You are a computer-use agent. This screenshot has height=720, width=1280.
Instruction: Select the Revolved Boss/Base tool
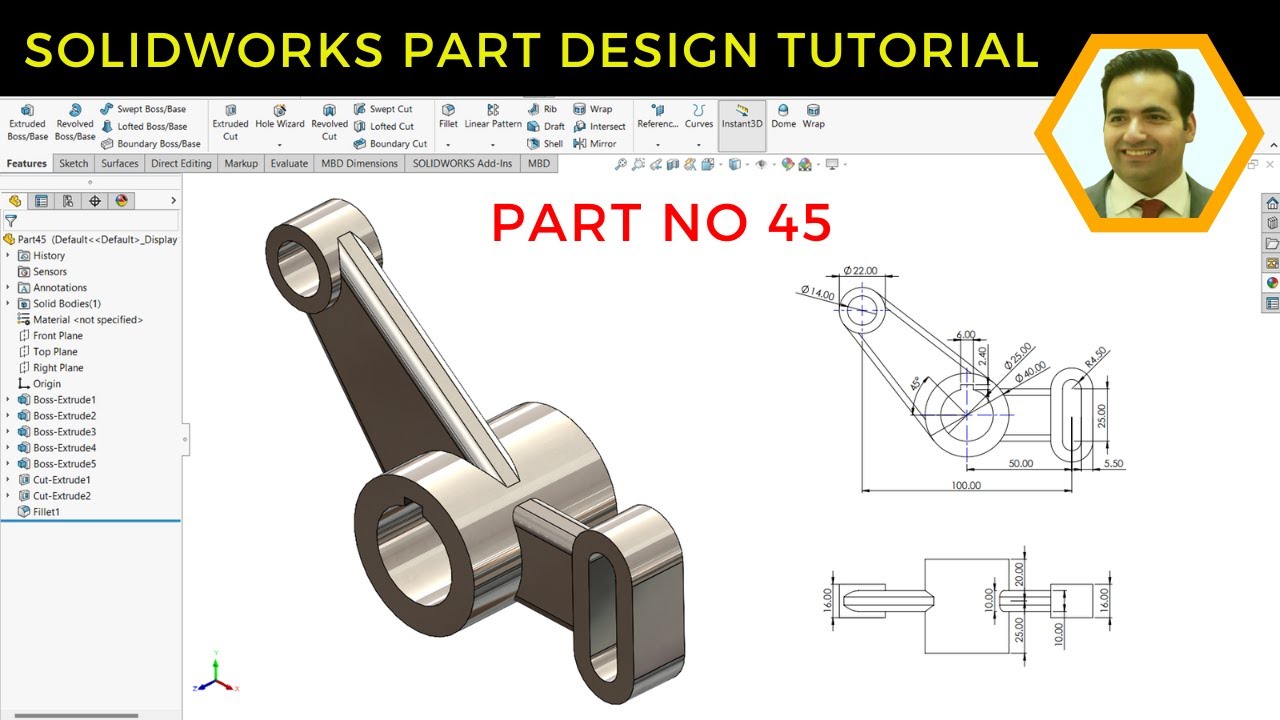point(74,122)
